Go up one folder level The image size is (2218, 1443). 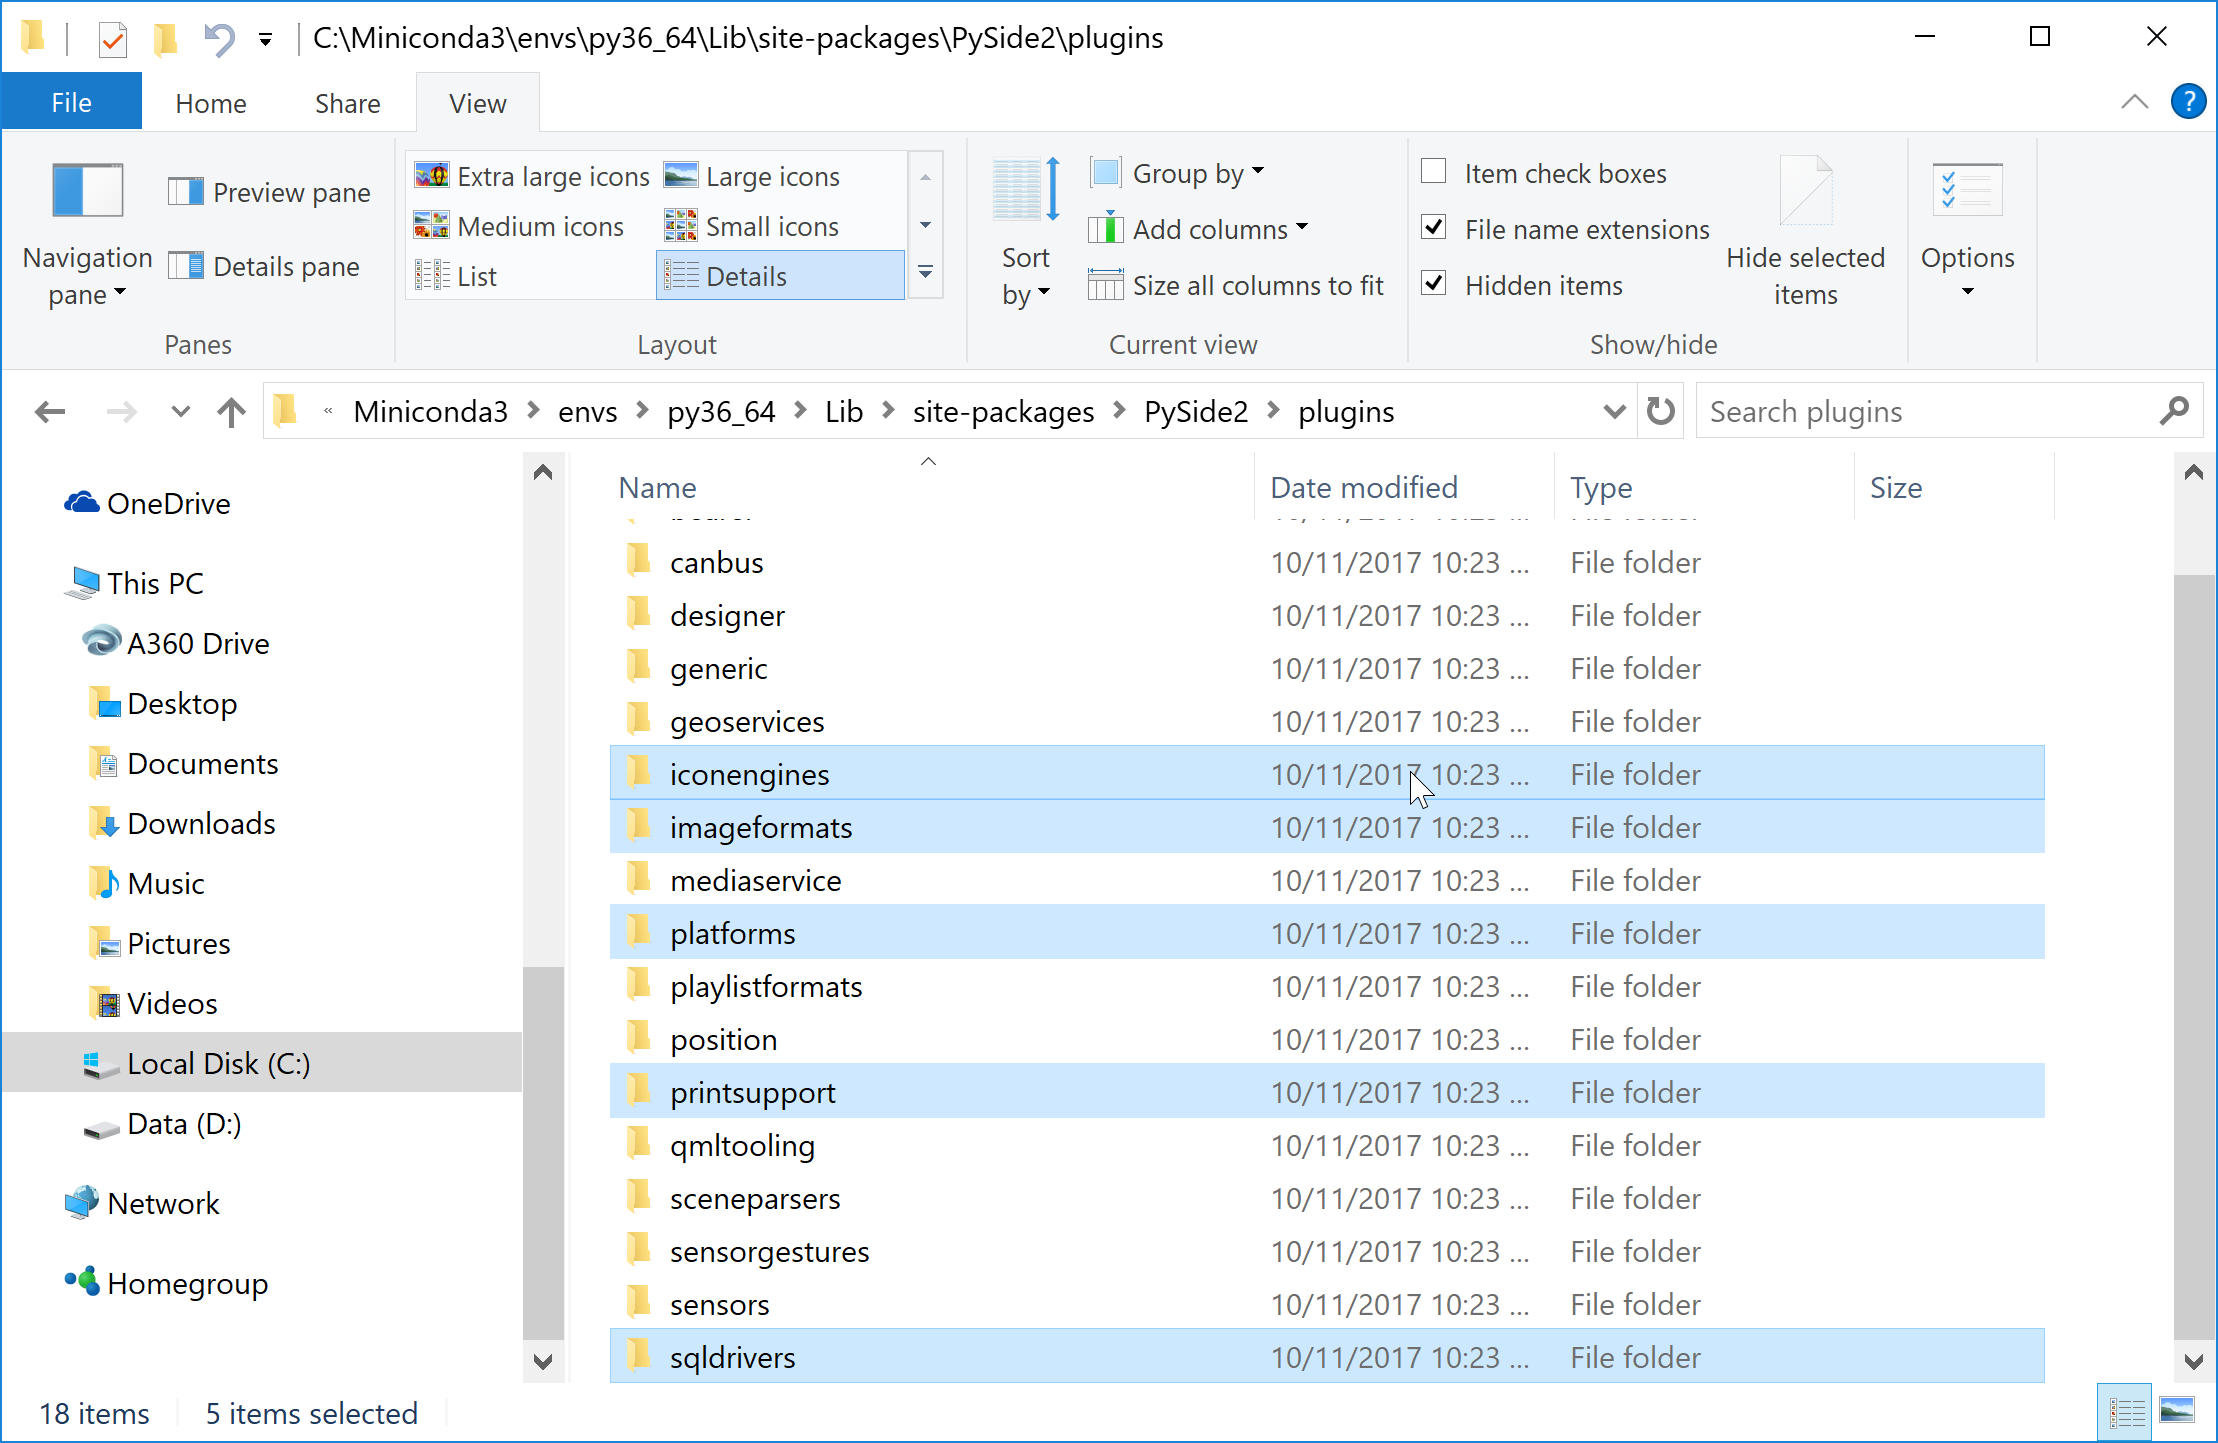(x=231, y=411)
